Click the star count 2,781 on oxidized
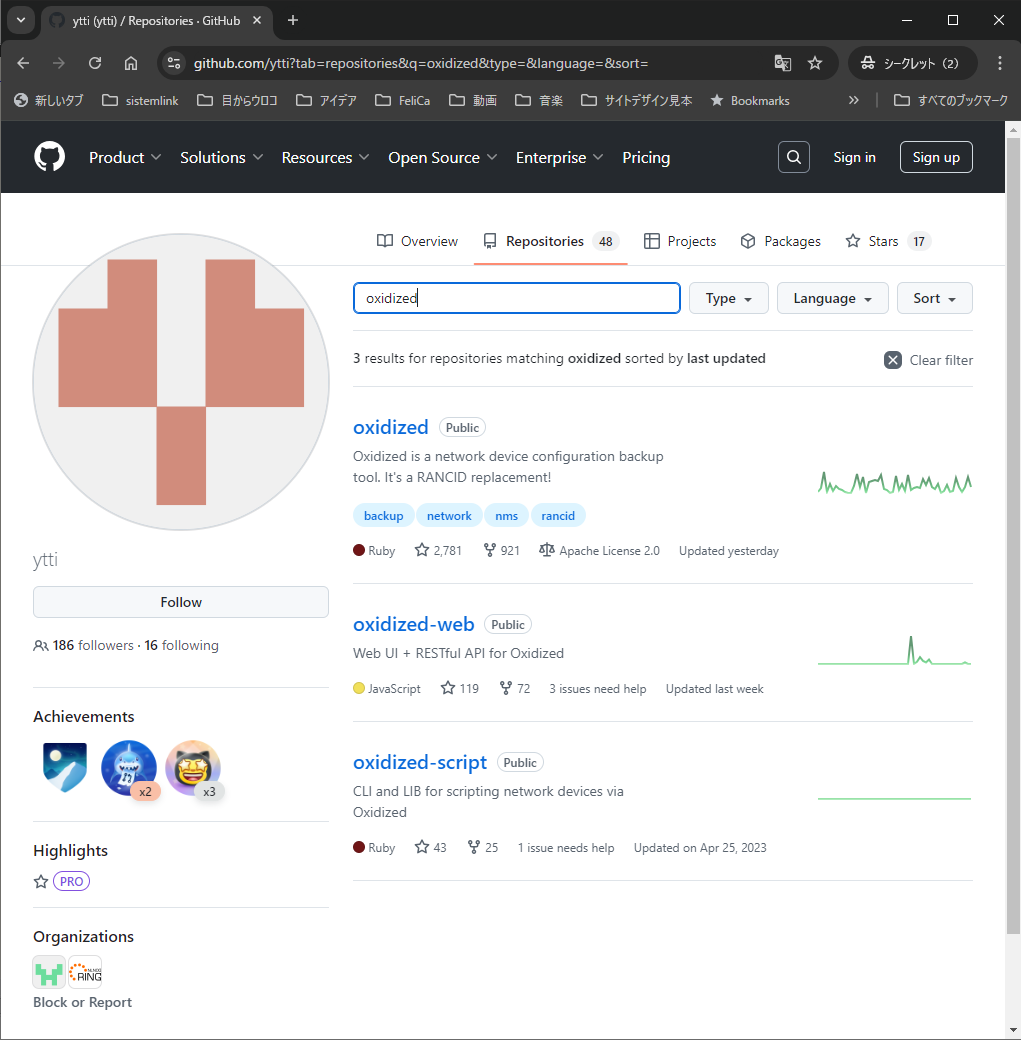This screenshot has height=1040, width=1021. point(438,551)
